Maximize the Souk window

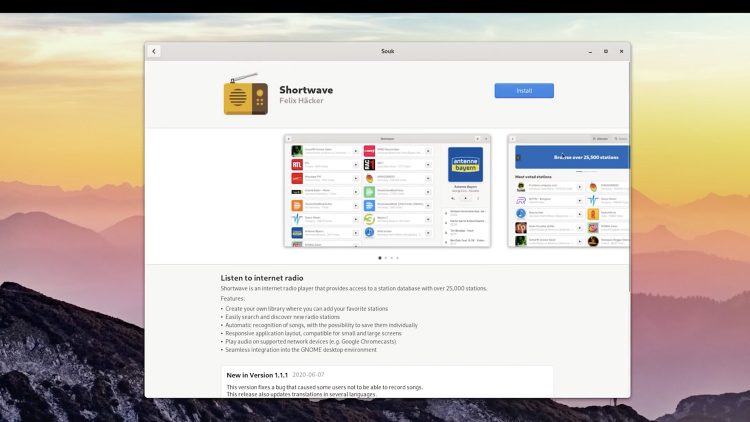pyautogui.click(x=606, y=51)
